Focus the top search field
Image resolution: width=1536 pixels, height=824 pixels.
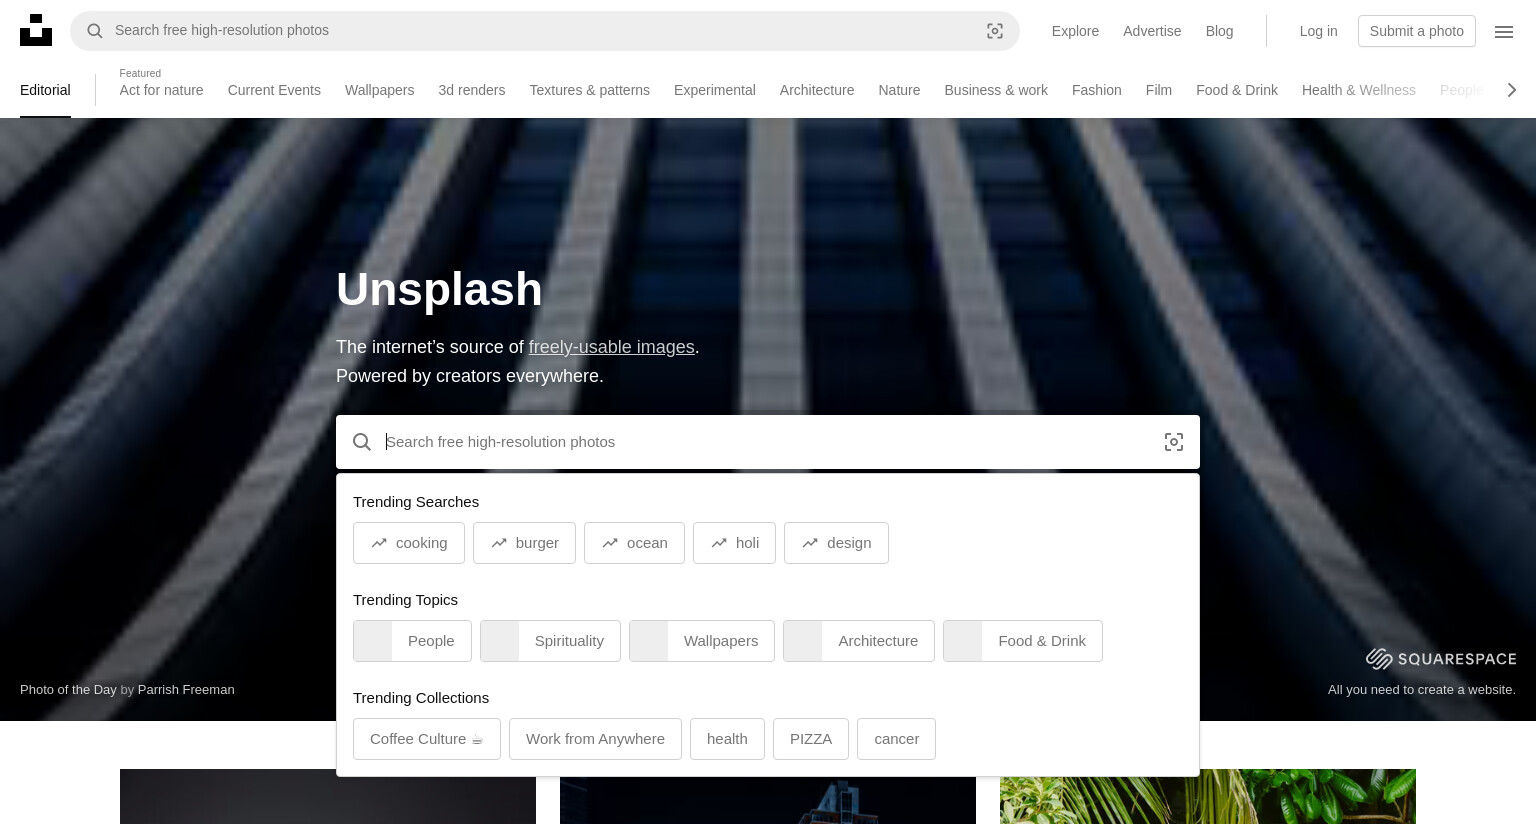545,31
